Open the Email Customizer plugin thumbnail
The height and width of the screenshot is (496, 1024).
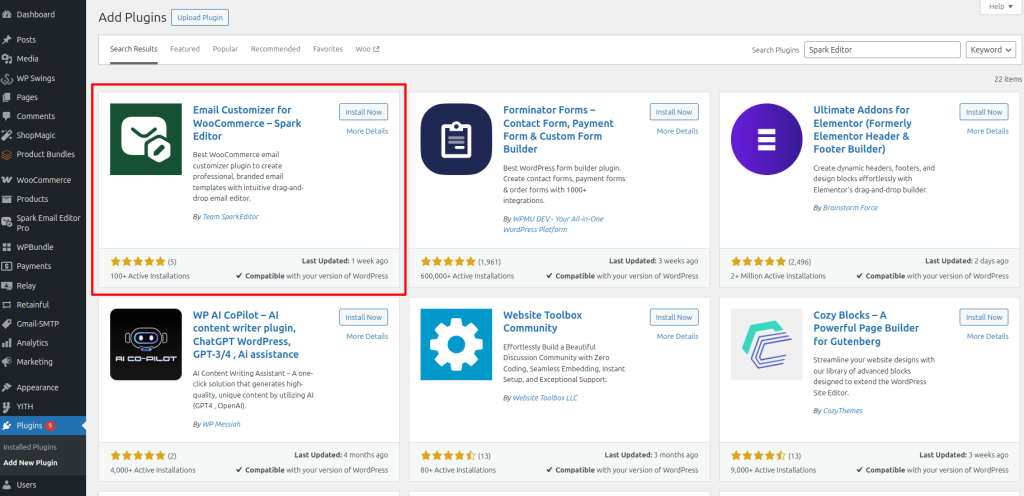[x=146, y=139]
